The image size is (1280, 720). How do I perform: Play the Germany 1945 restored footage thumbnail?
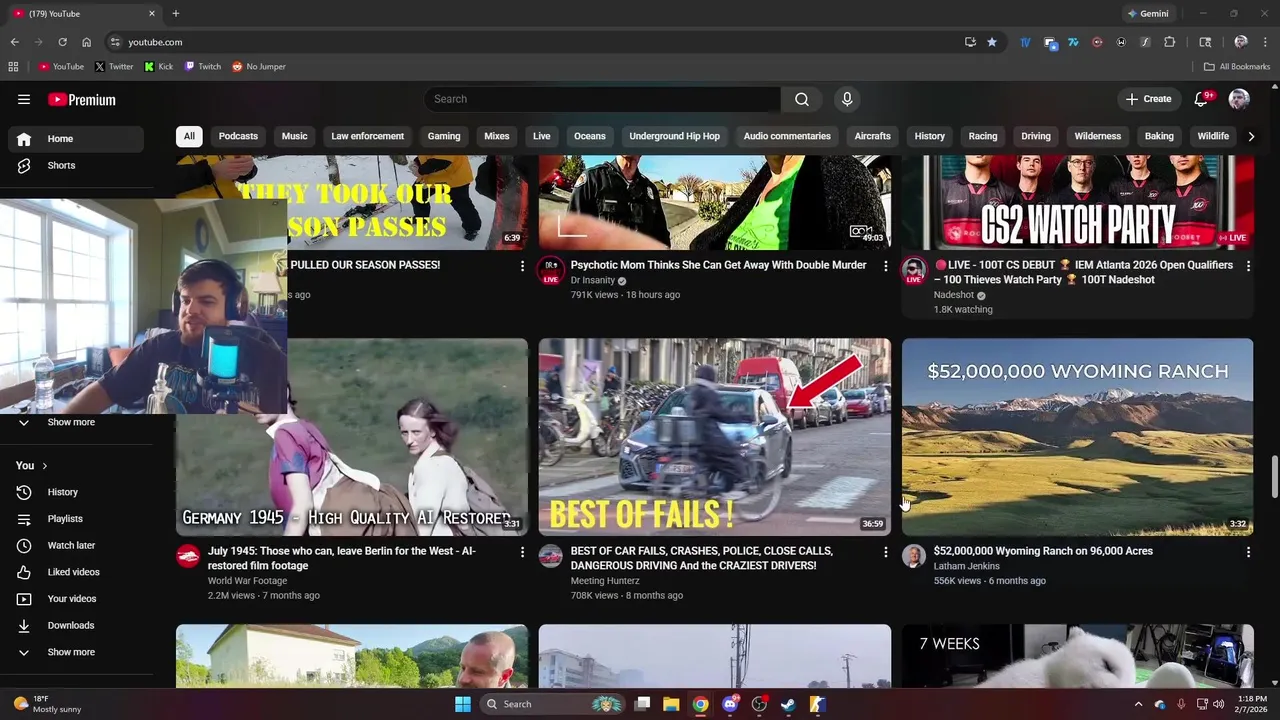click(352, 437)
